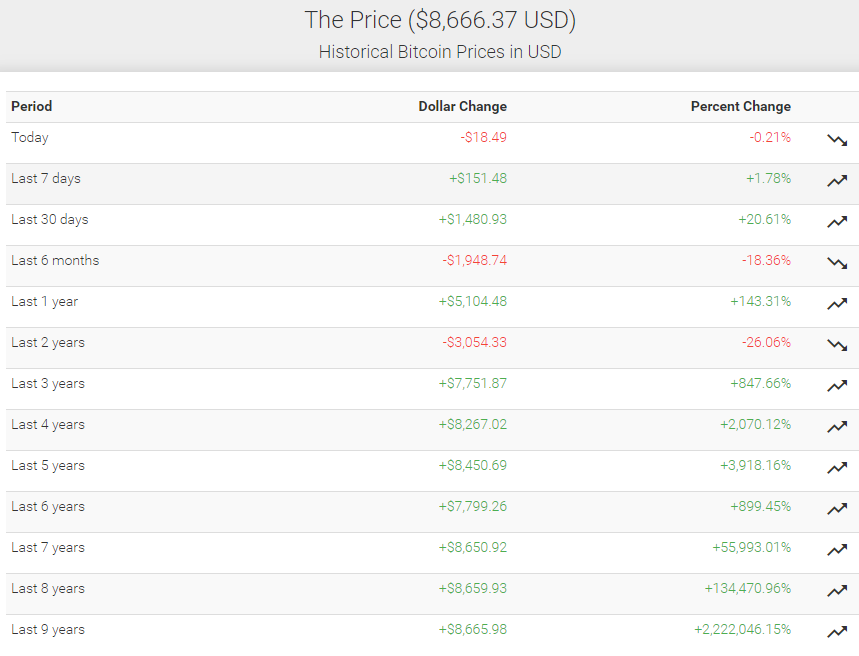Click the trend icon in Last 7 years row
The height and width of the screenshot is (656, 859).
coord(837,550)
